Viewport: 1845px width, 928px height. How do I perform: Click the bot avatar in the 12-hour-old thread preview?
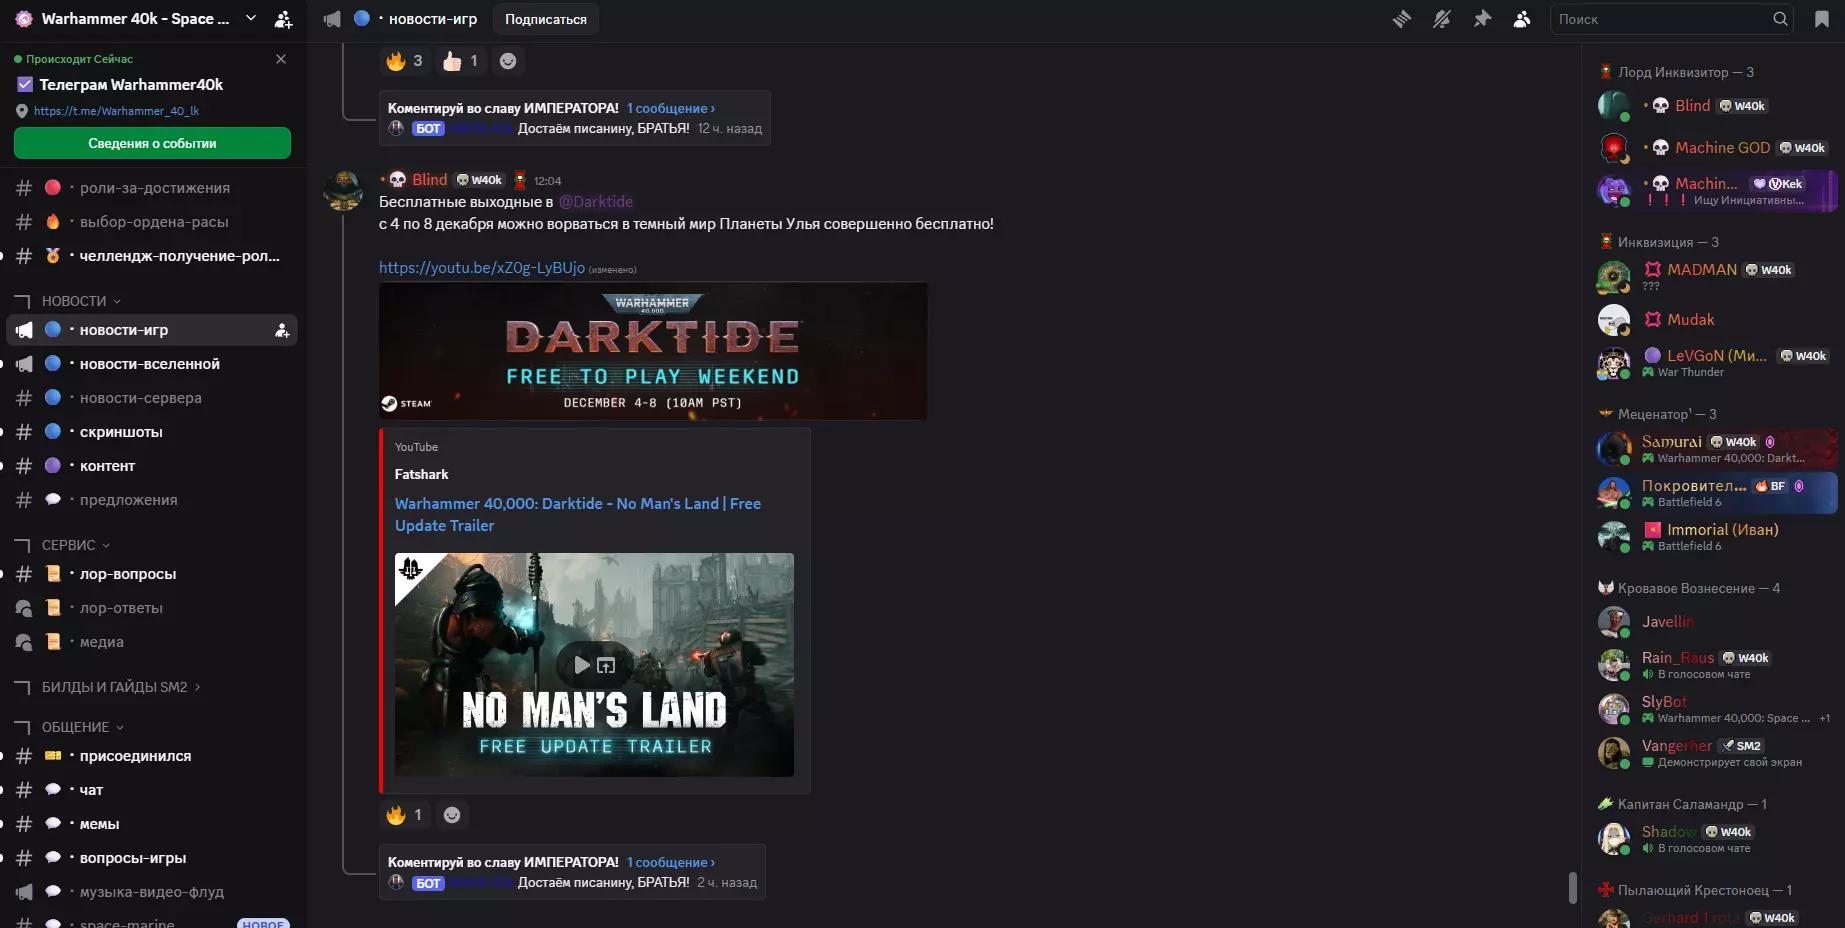(396, 128)
